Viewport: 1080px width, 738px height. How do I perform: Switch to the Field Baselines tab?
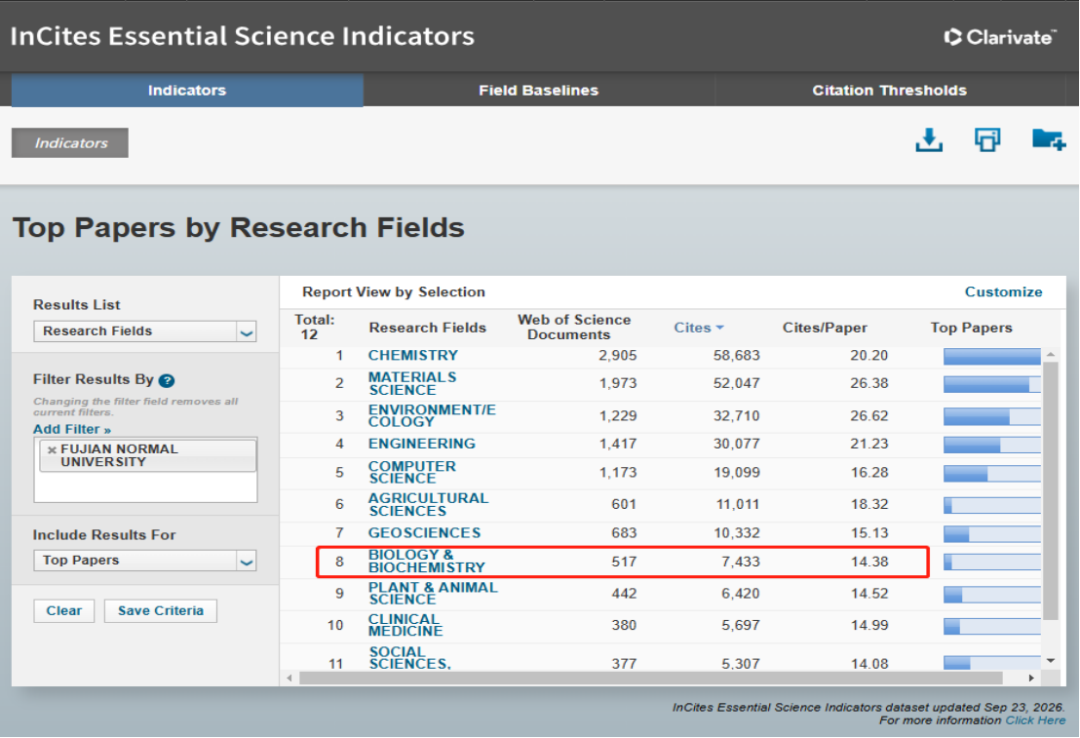click(x=539, y=90)
